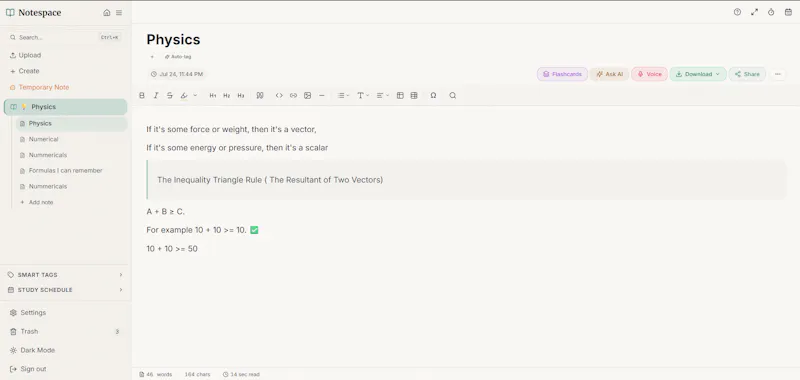This screenshot has width=800, height=380.
Task: Click the plus icon to add a tag
Action: click(x=152, y=57)
